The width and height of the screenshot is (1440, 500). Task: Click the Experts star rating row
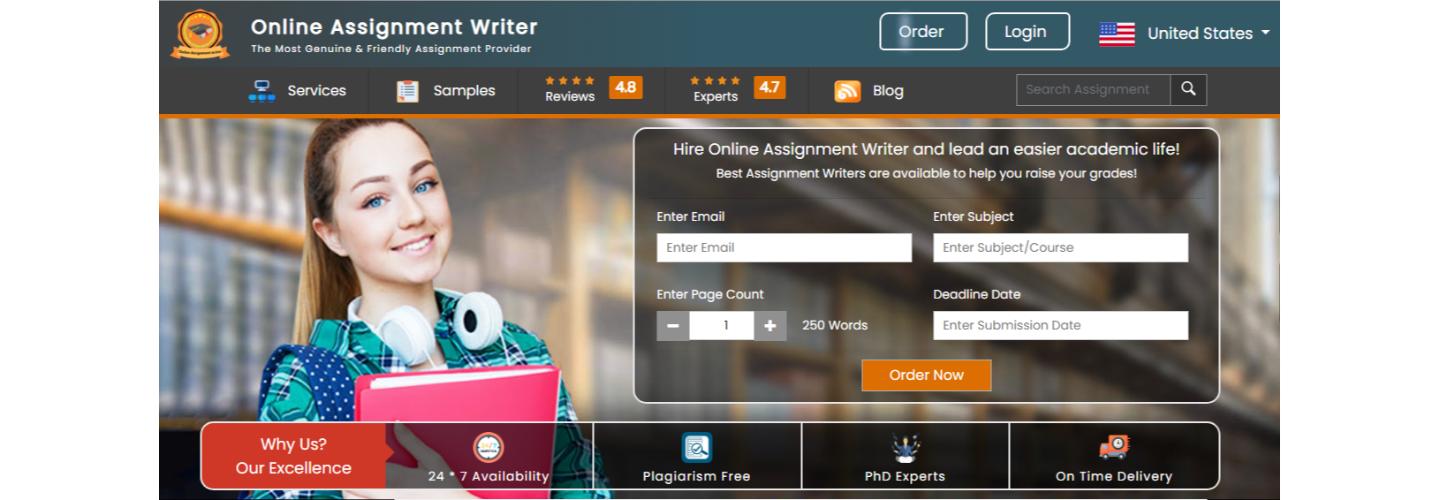point(716,81)
